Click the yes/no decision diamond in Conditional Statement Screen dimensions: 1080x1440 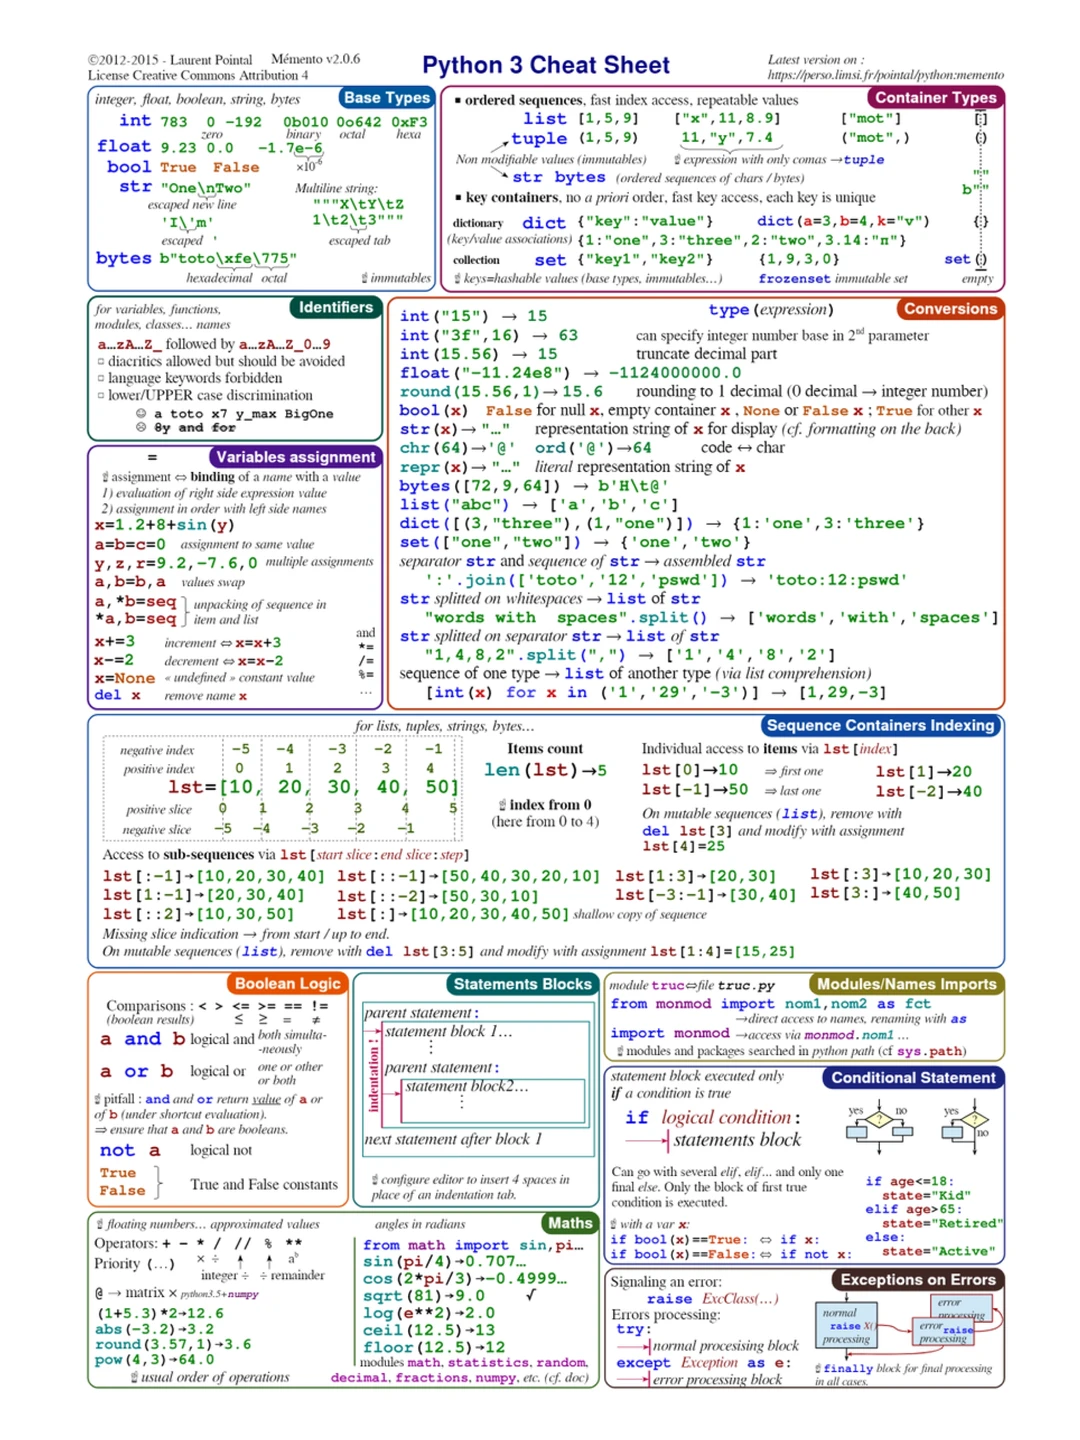click(879, 1119)
